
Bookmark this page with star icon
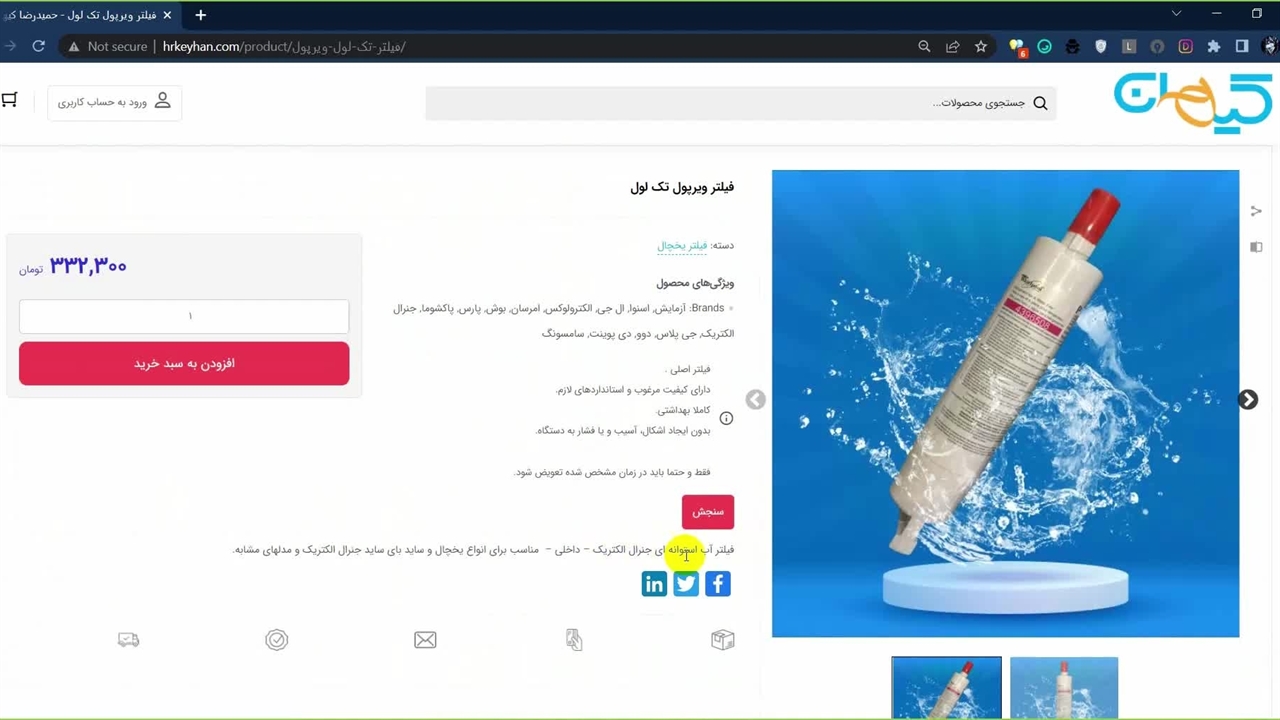point(981,46)
